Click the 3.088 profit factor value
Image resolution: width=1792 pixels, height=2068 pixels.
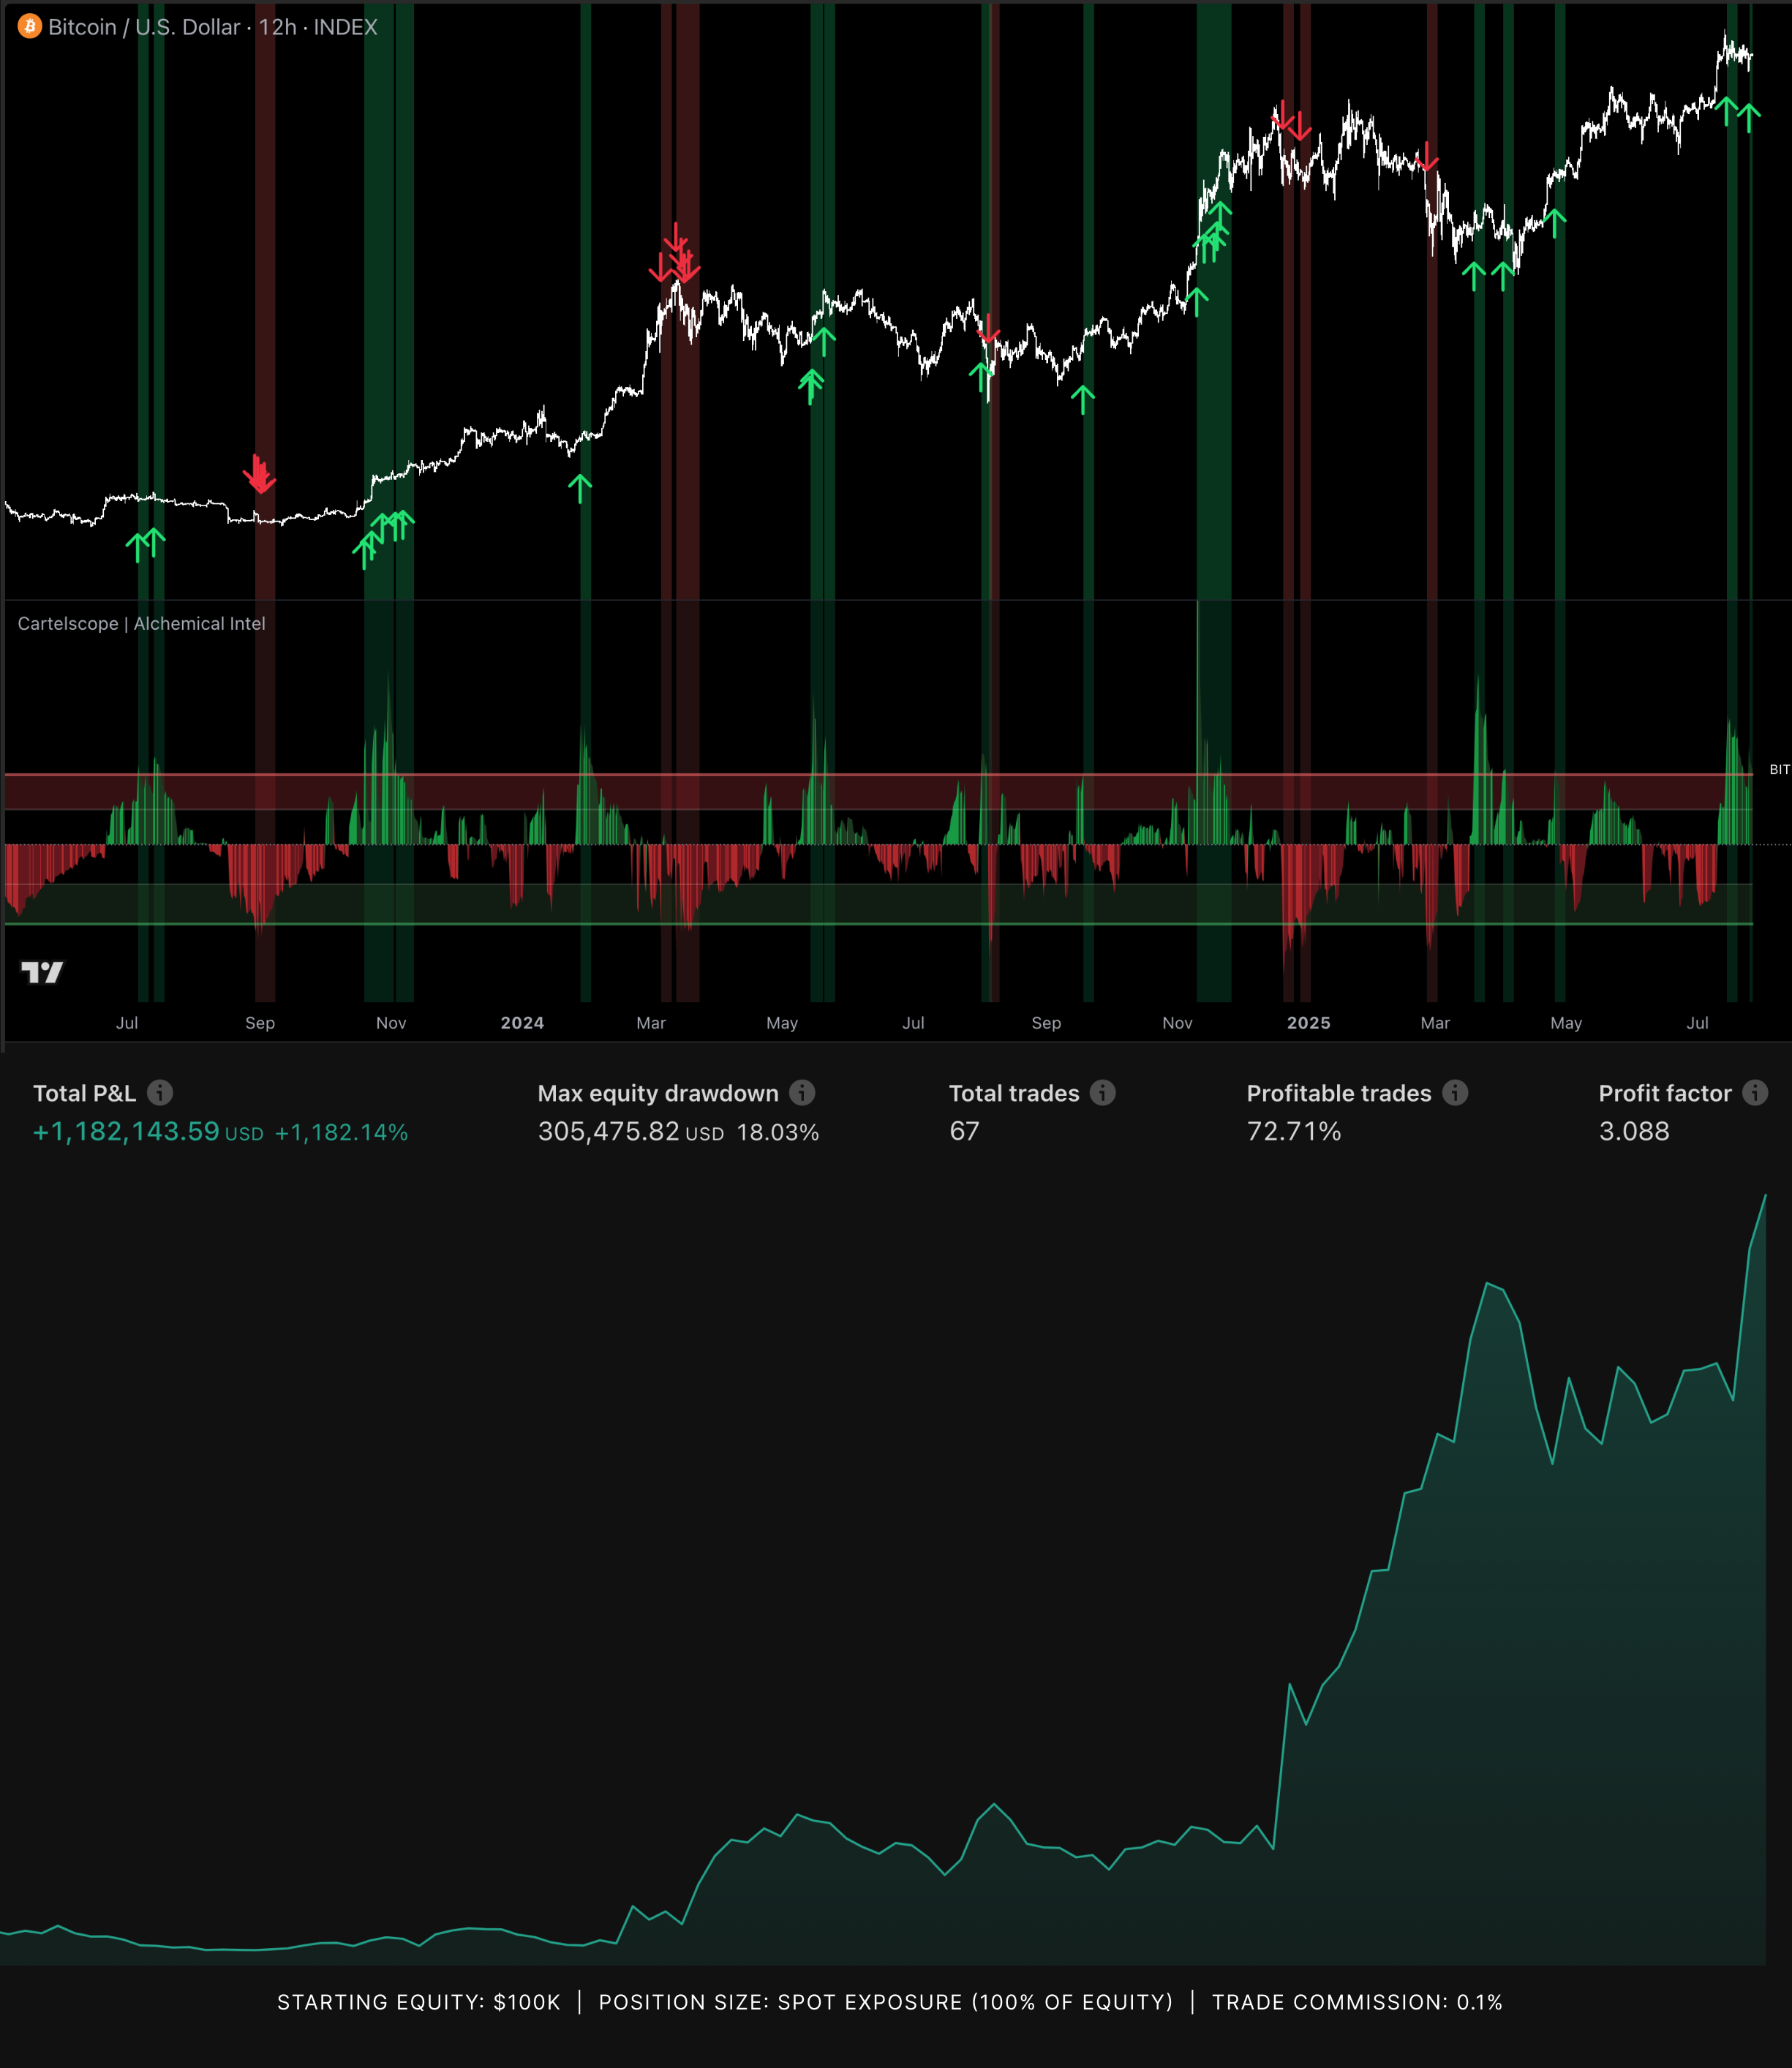click(x=1634, y=1131)
